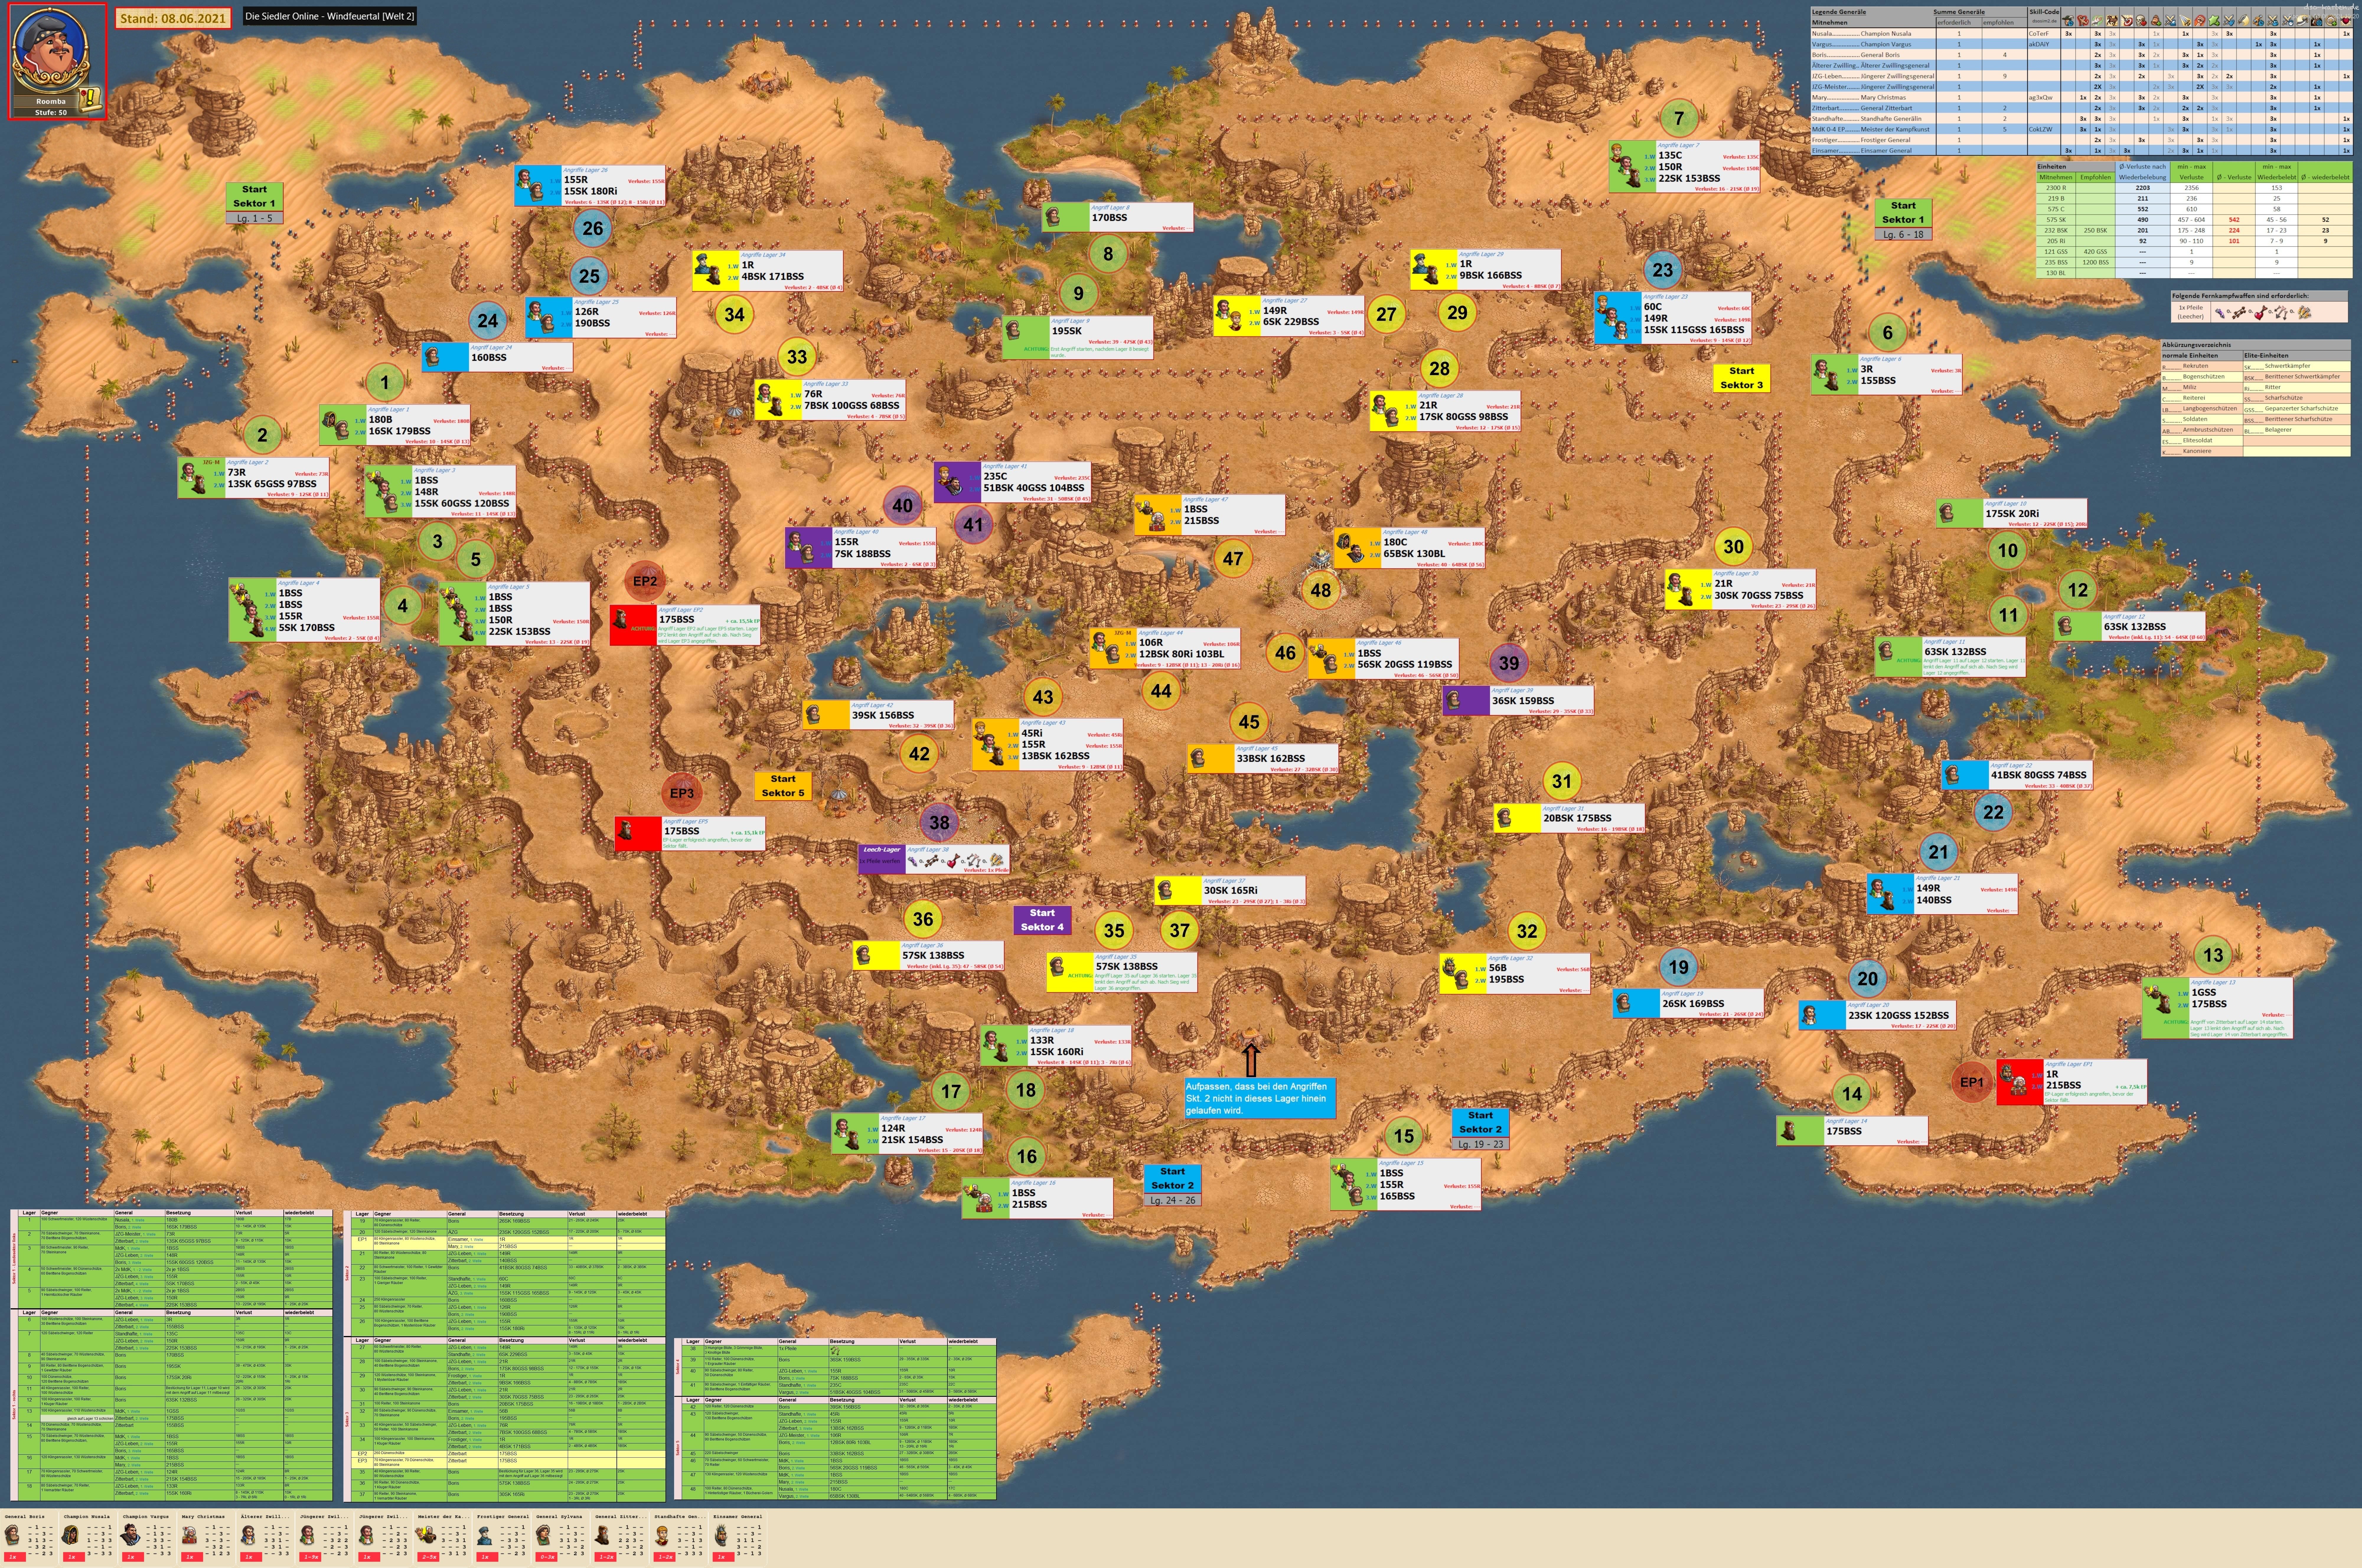
Task: Click the skull skill icon in legend header
Action: pos(2141,20)
